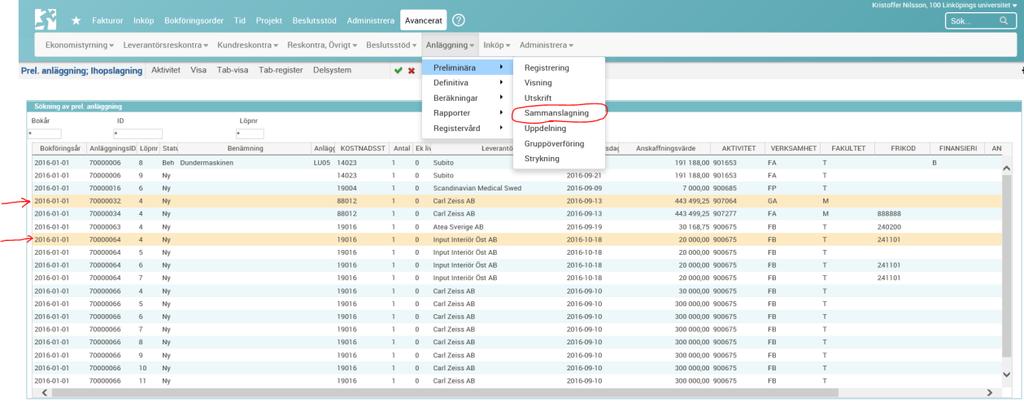The width and height of the screenshot is (1024, 407).
Task: Choose Visning from the submenu
Action: [538, 82]
